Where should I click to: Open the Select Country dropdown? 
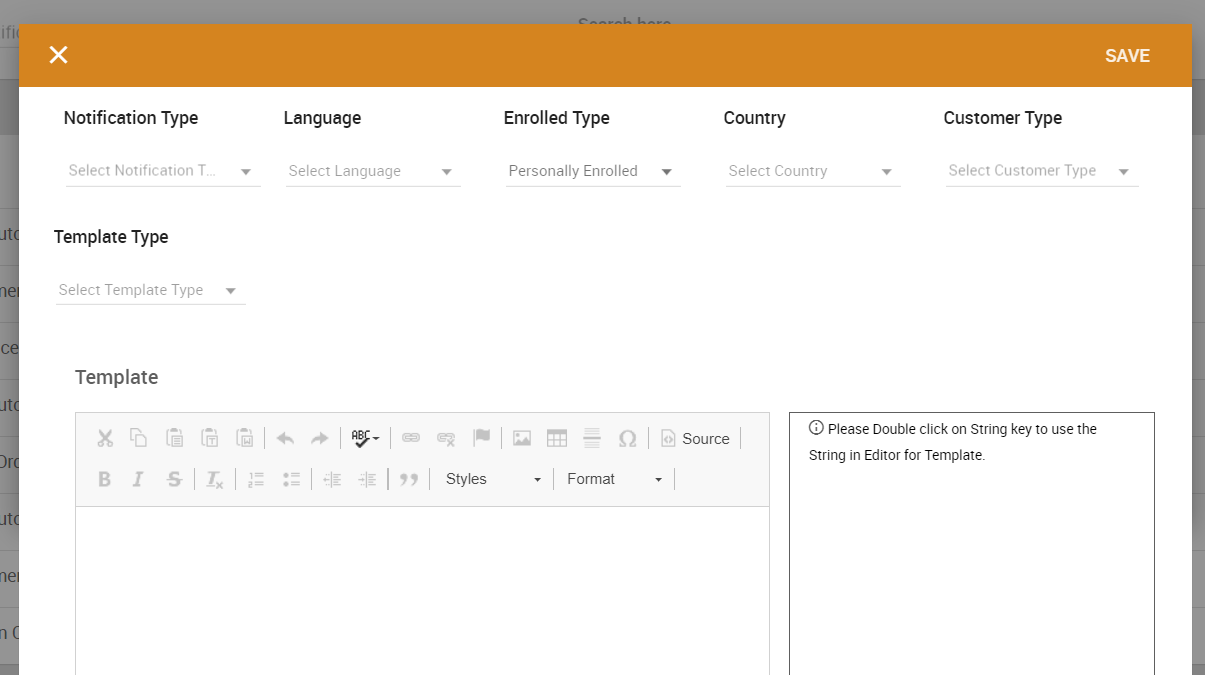(x=812, y=171)
